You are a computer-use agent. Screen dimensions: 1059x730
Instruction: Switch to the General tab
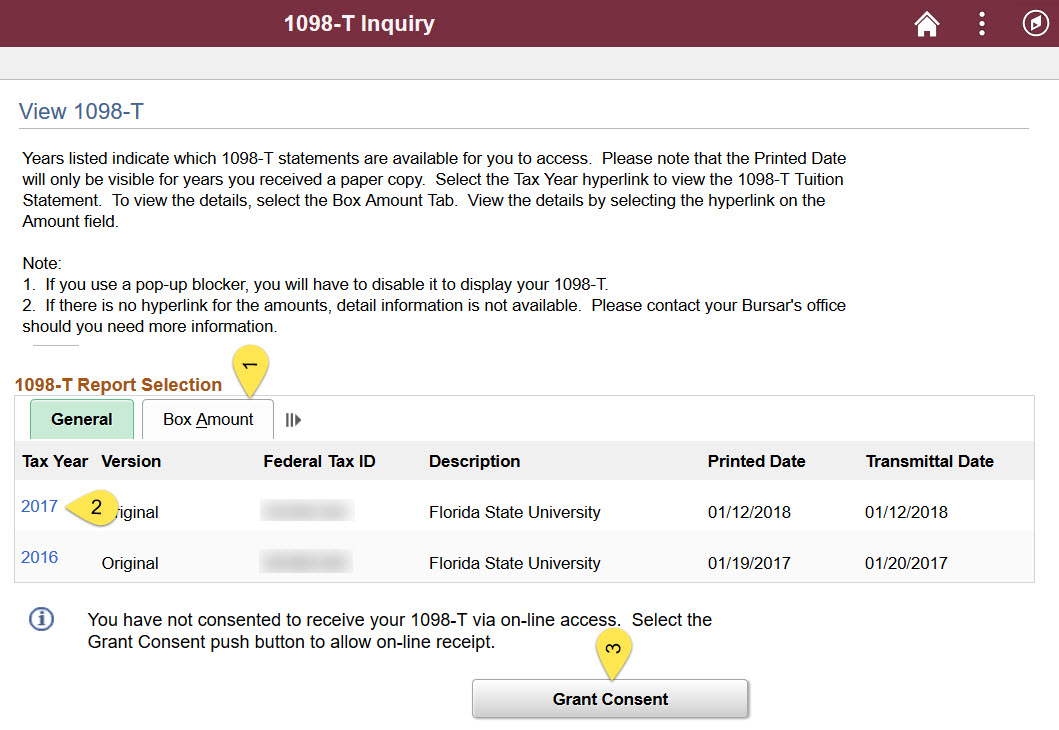pyautogui.click(x=82, y=419)
